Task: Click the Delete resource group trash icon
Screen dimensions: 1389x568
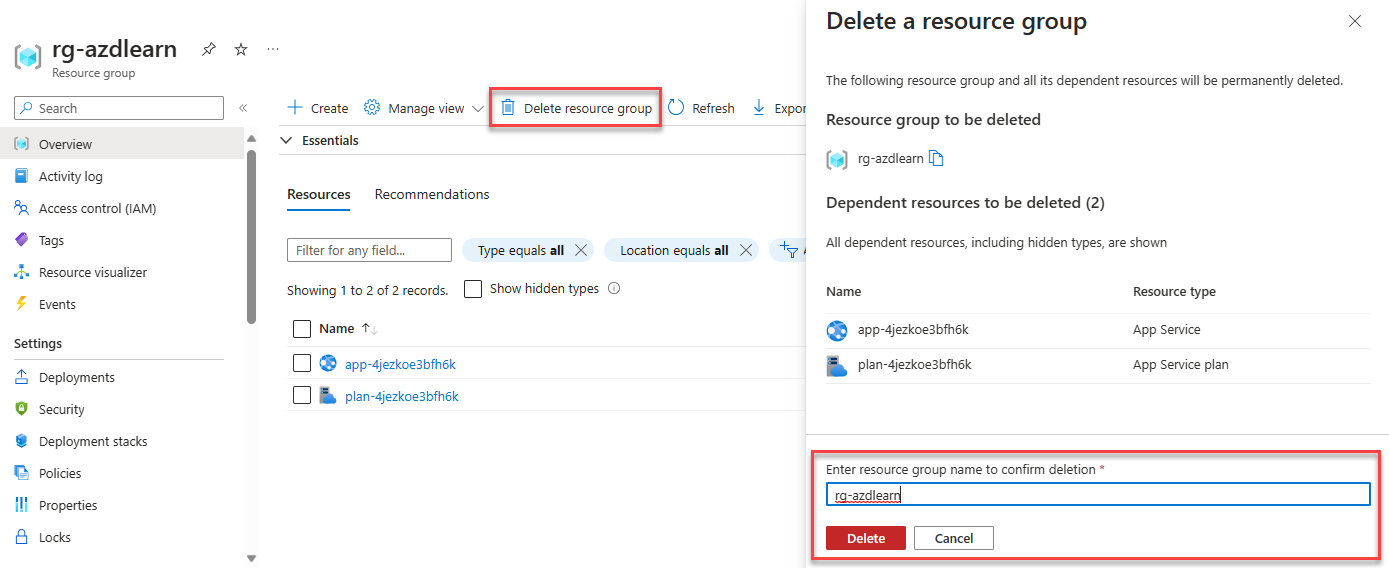Action: click(508, 108)
